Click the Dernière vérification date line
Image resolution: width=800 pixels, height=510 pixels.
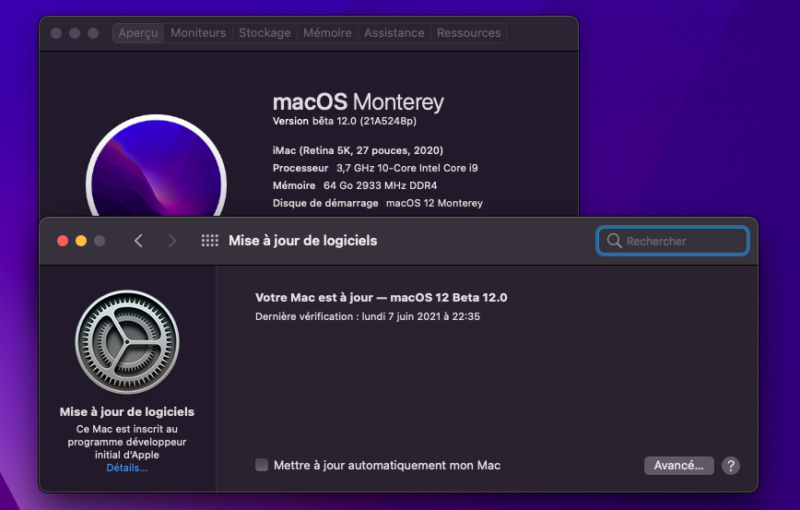367,317
